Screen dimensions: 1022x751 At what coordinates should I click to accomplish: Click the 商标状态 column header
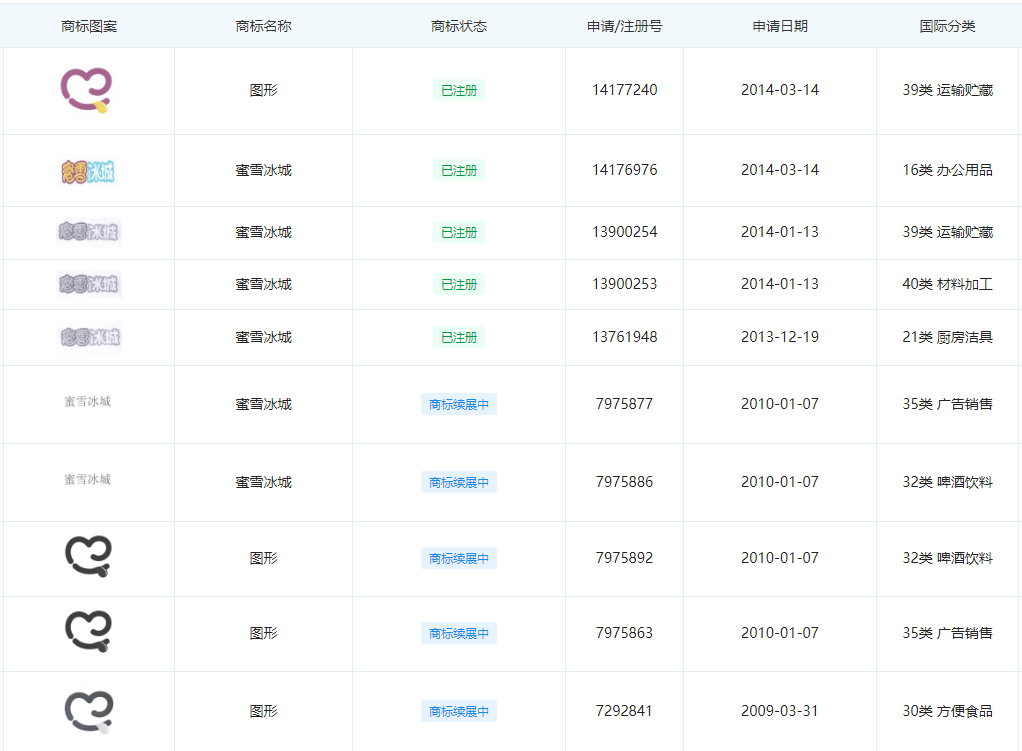click(459, 26)
